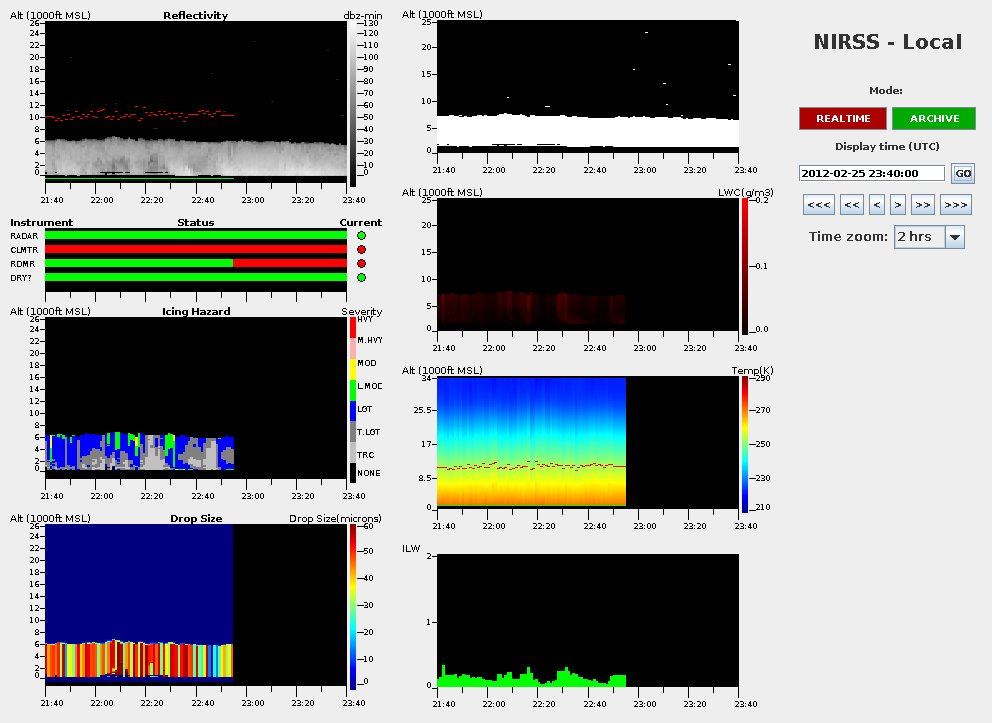Switch mode to REALTIME
This screenshot has height=723, width=992.
click(842, 118)
